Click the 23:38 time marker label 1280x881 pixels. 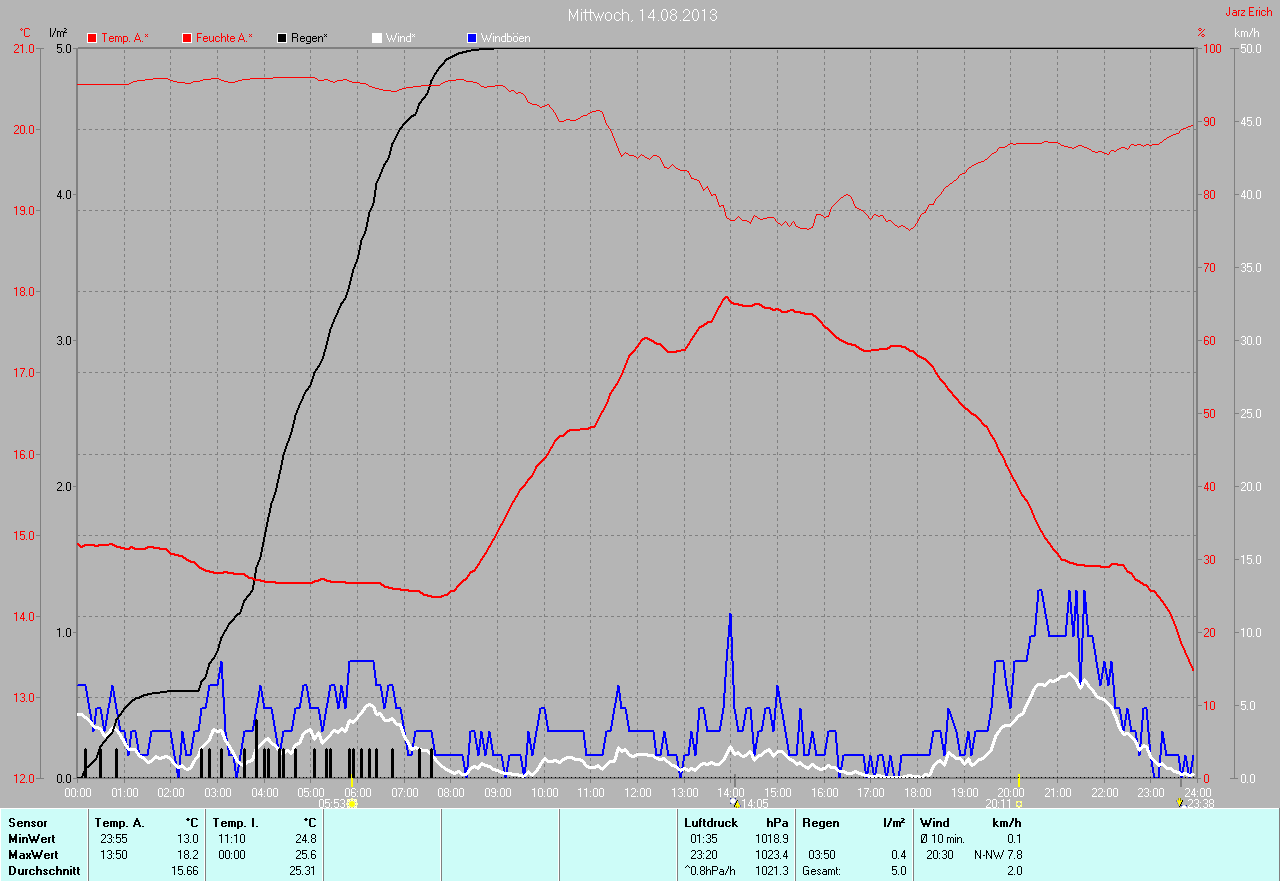point(1201,803)
